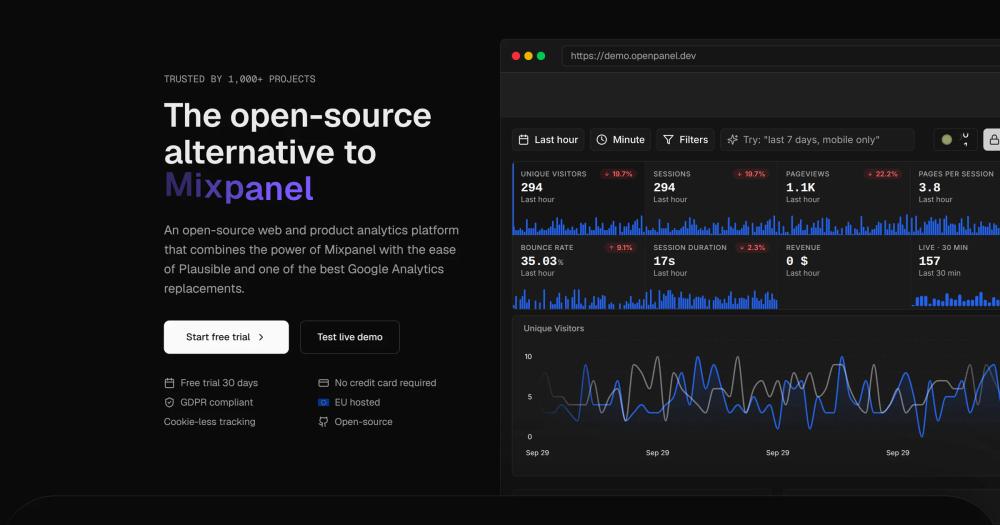The height and width of the screenshot is (525, 1000).
Task: Click the Start free trial button
Action: point(226,337)
